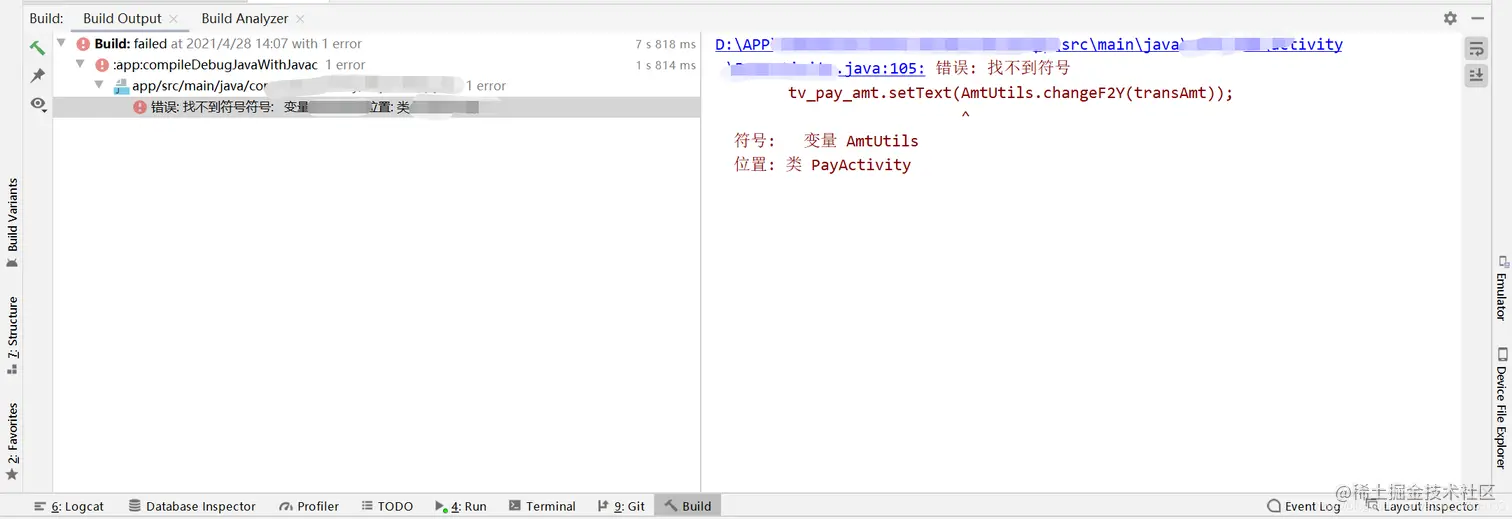Select the 错误: 找不到符号 error row
1512x519 pixels.
click(x=376, y=107)
